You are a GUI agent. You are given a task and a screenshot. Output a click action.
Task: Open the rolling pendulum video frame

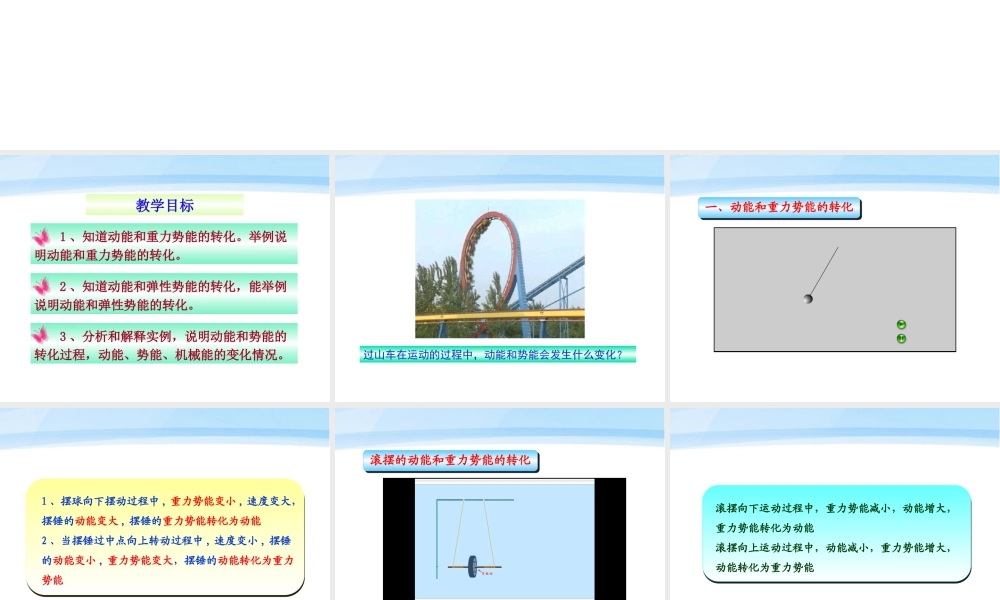pyautogui.click(x=504, y=539)
